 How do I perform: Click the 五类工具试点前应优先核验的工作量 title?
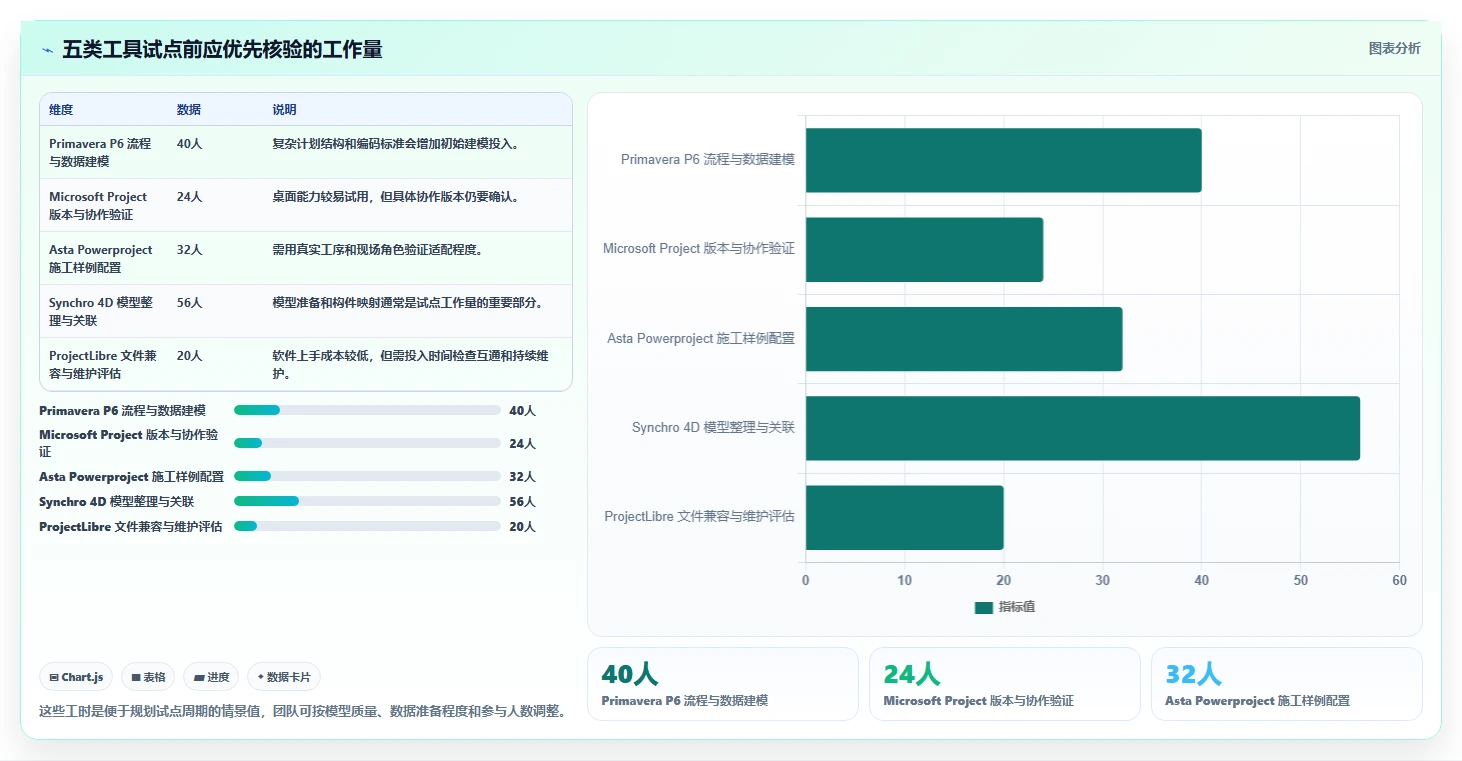coord(222,50)
